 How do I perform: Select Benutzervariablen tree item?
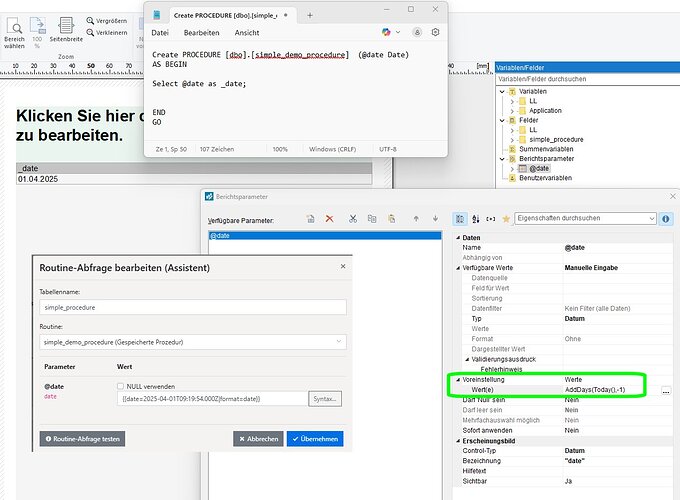pyautogui.click(x=545, y=178)
